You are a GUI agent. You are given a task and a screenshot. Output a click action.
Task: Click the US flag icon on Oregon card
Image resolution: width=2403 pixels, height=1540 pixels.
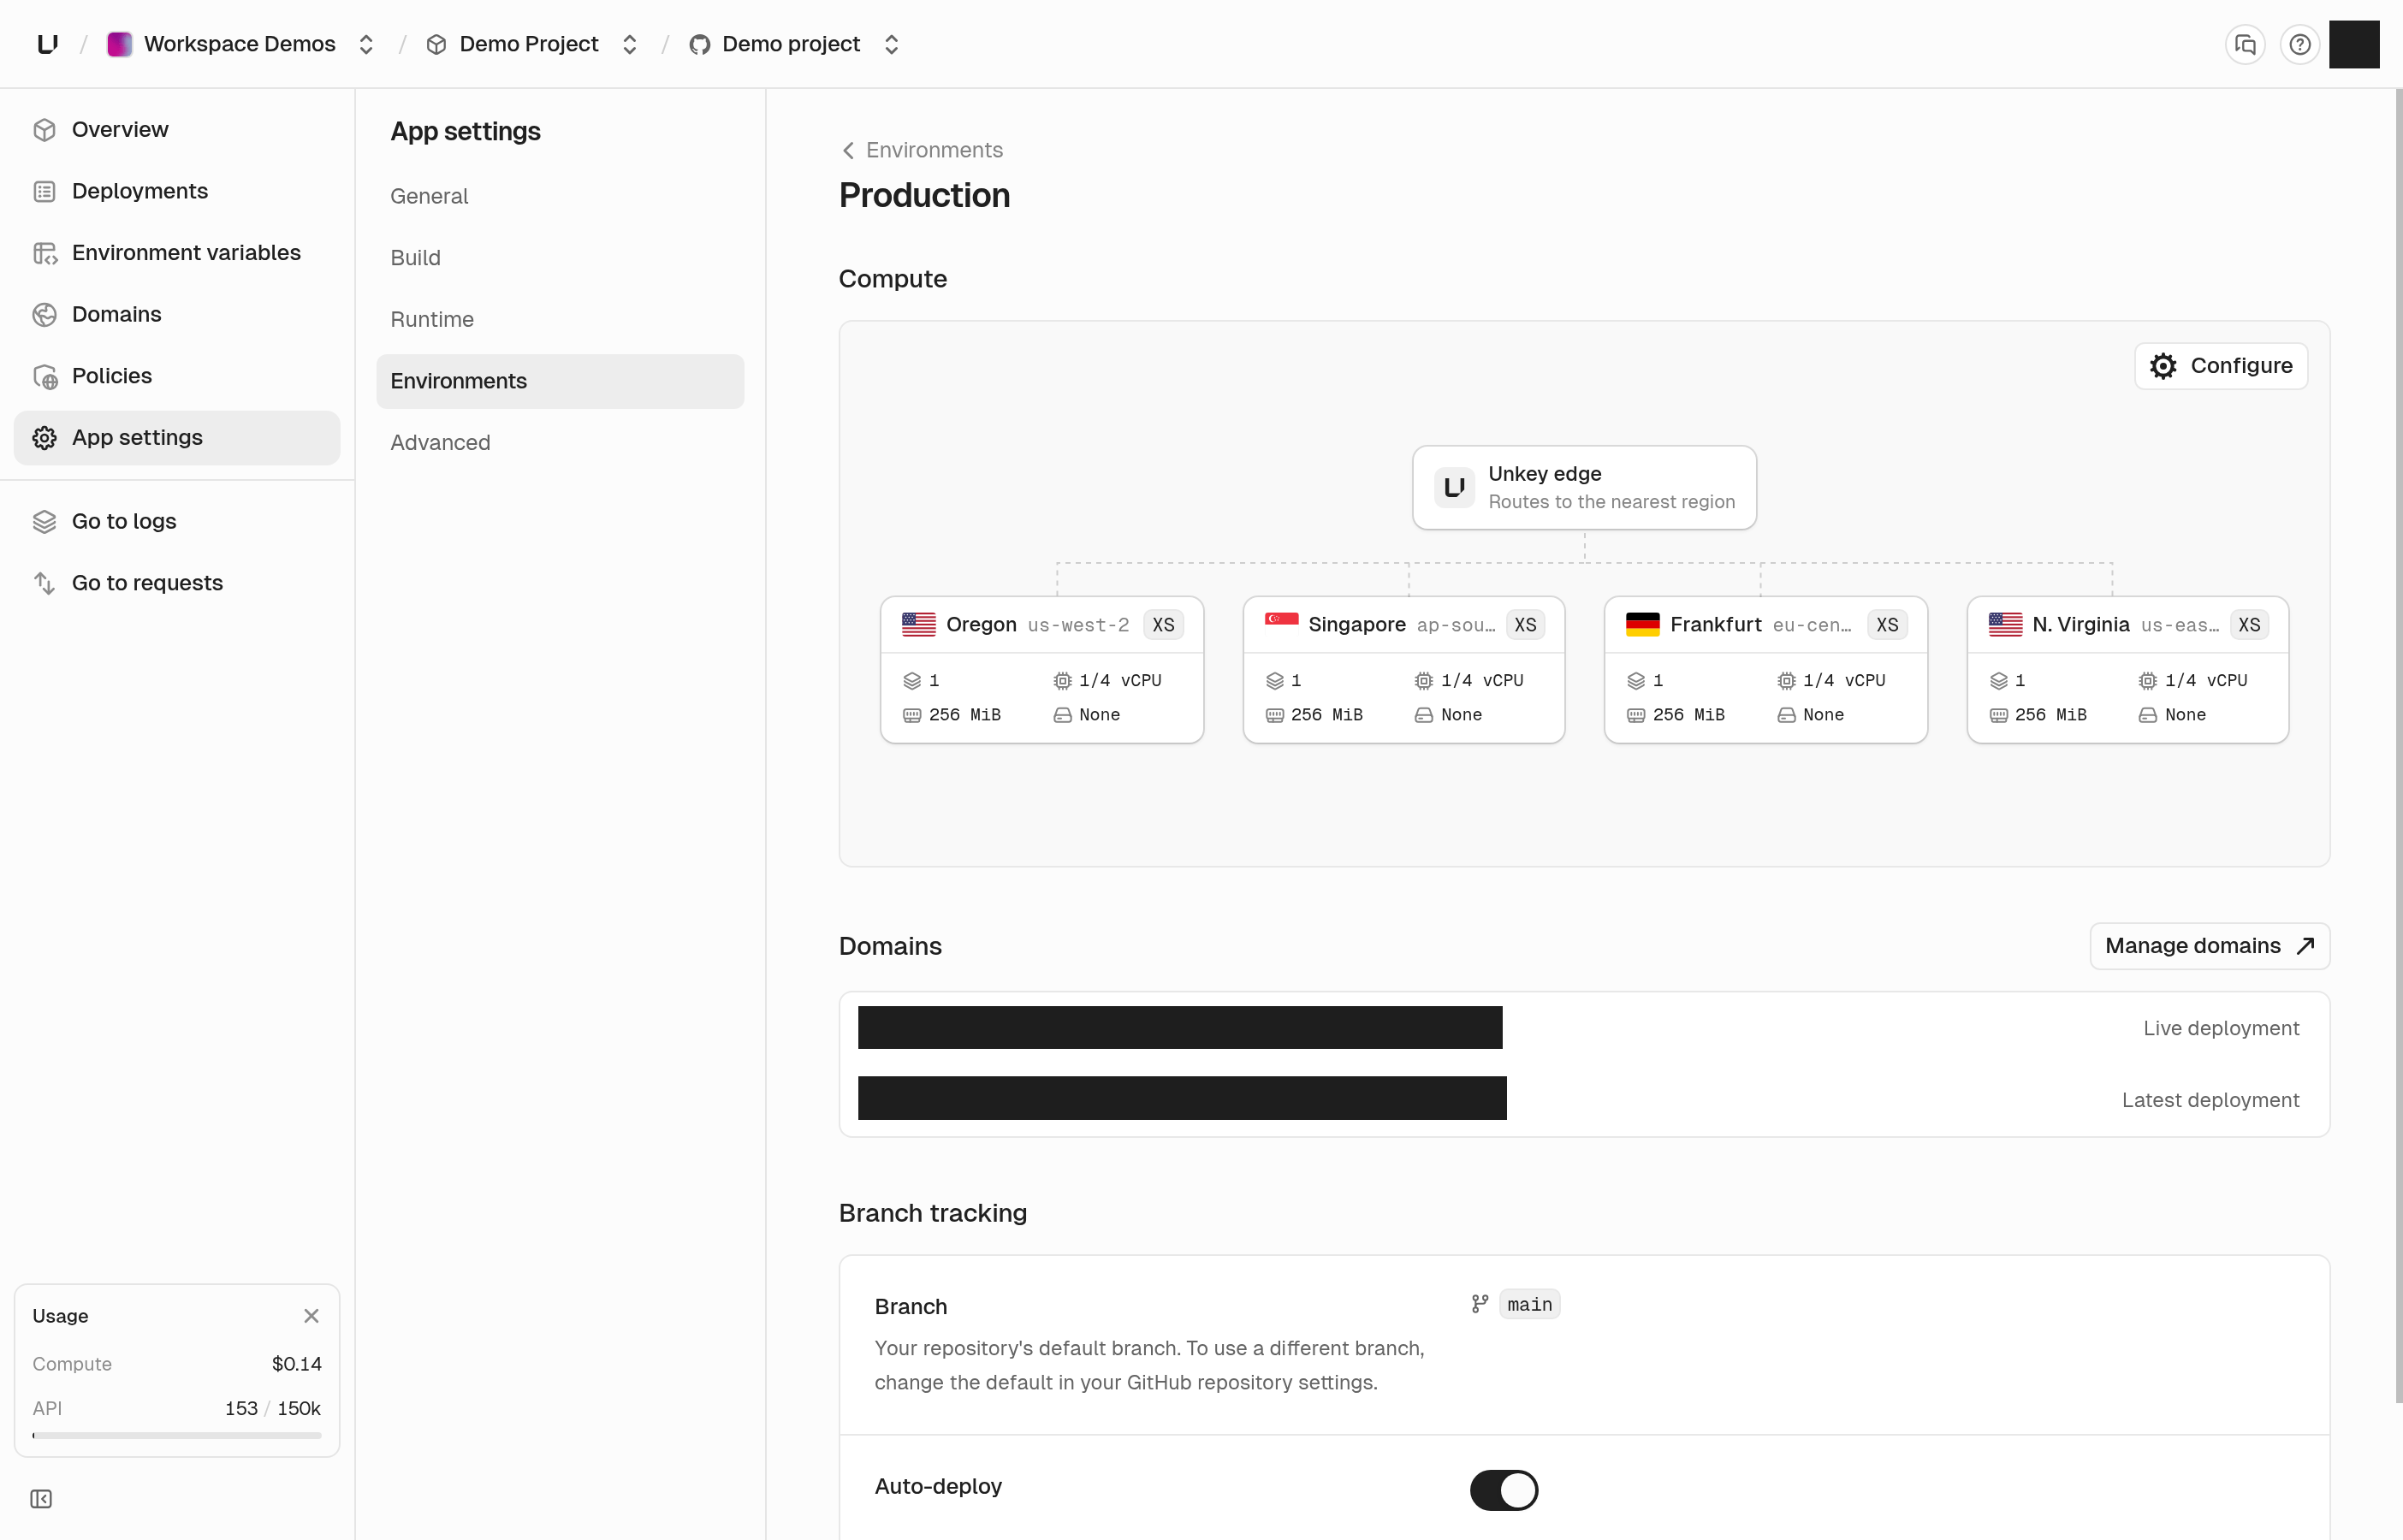click(x=919, y=625)
